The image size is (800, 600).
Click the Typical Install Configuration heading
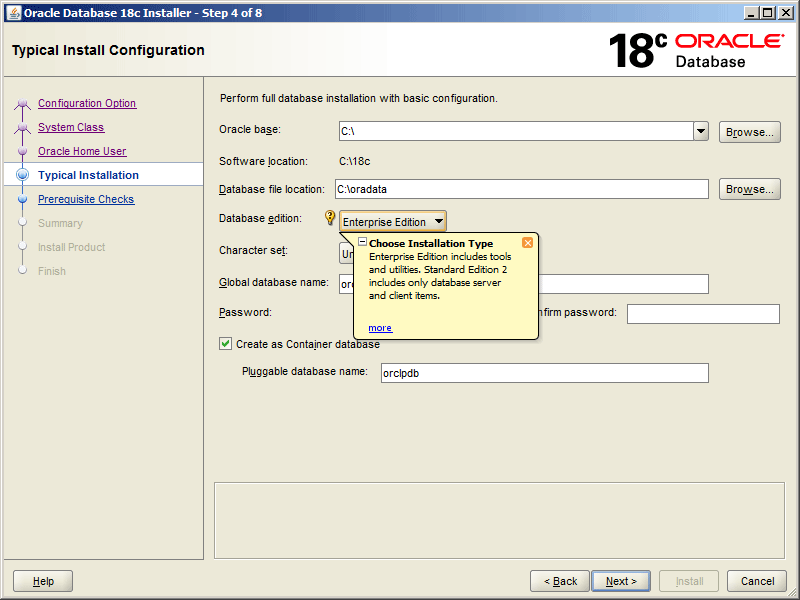108,50
